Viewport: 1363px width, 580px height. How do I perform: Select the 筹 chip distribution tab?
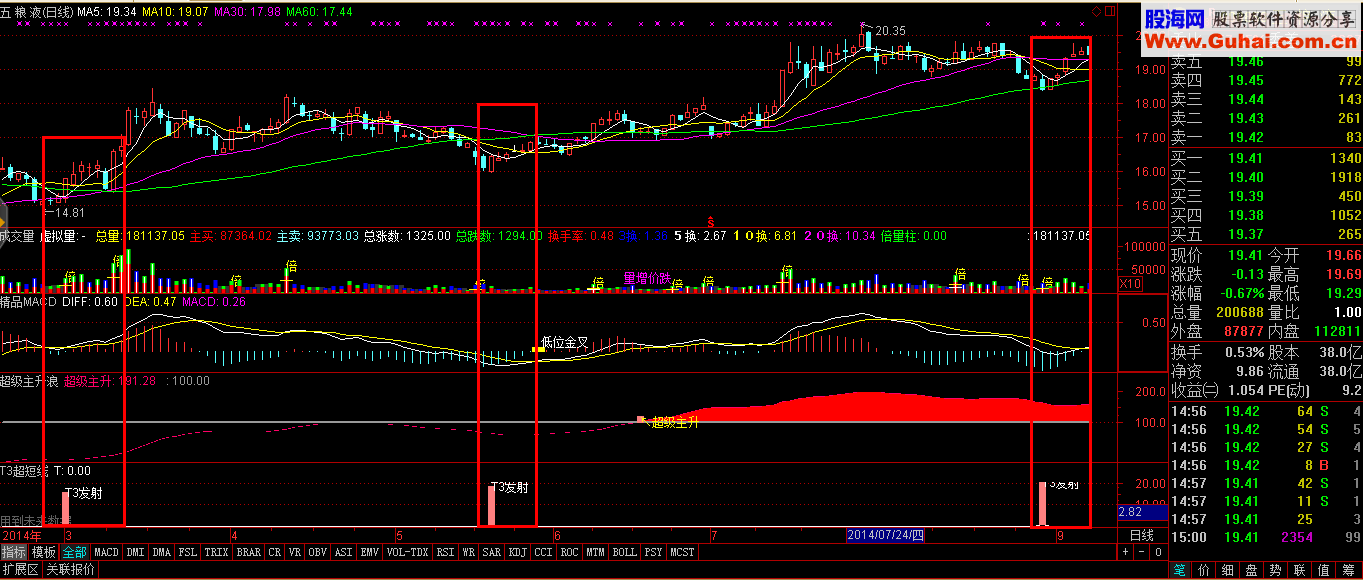click(1351, 570)
